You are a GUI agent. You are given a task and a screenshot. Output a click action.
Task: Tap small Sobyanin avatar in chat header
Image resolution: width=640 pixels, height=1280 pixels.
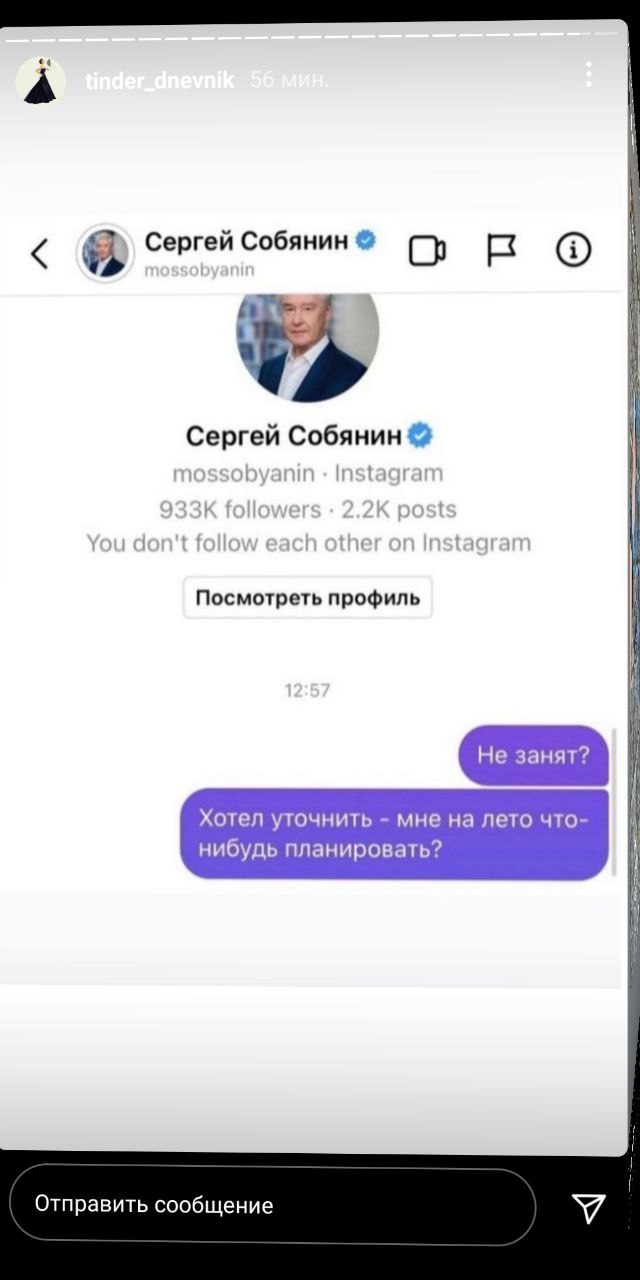[x=105, y=253]
